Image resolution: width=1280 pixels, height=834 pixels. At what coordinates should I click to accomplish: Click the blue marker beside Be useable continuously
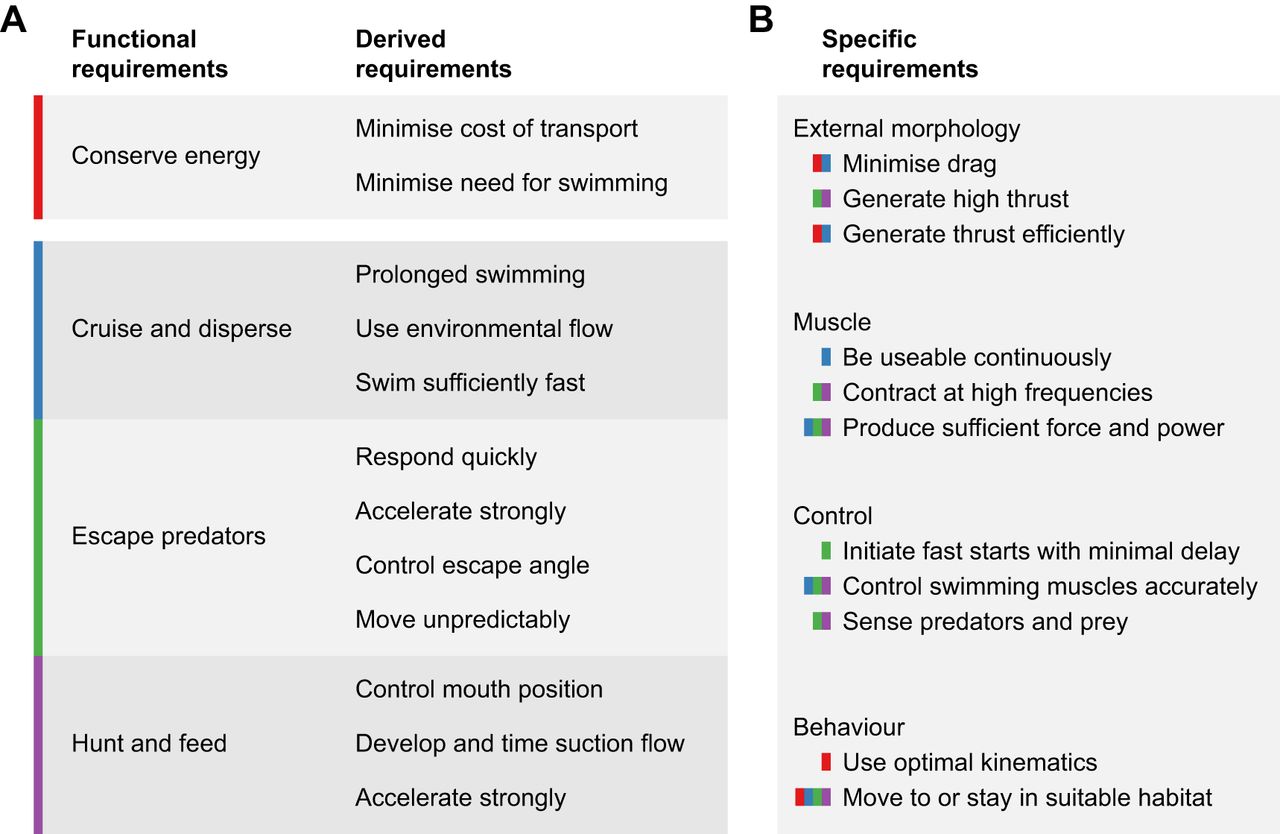[826, 358]
